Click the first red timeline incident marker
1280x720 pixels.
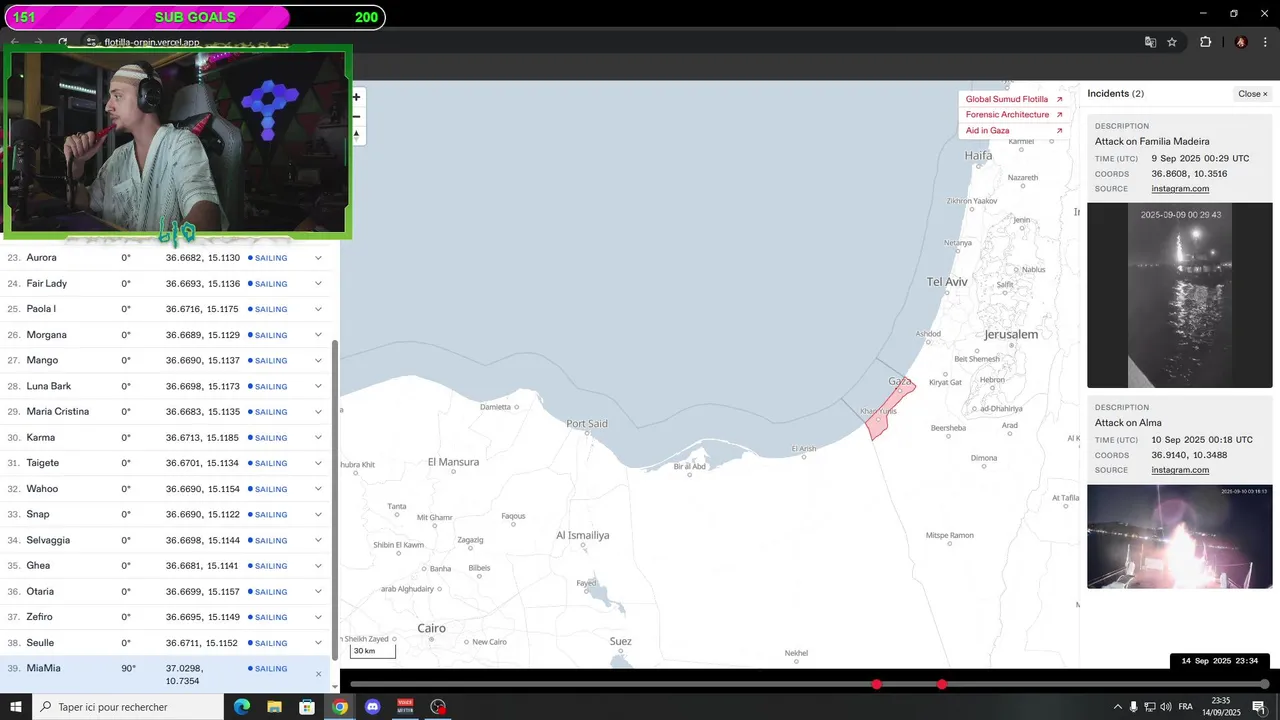click(877, 684)
